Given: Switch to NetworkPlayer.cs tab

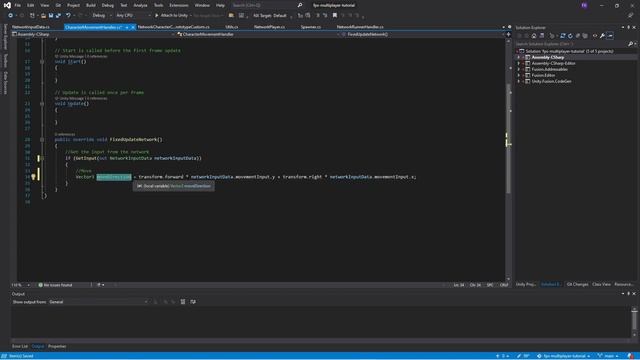Looking at the screenshot, I should click(269, 27).
